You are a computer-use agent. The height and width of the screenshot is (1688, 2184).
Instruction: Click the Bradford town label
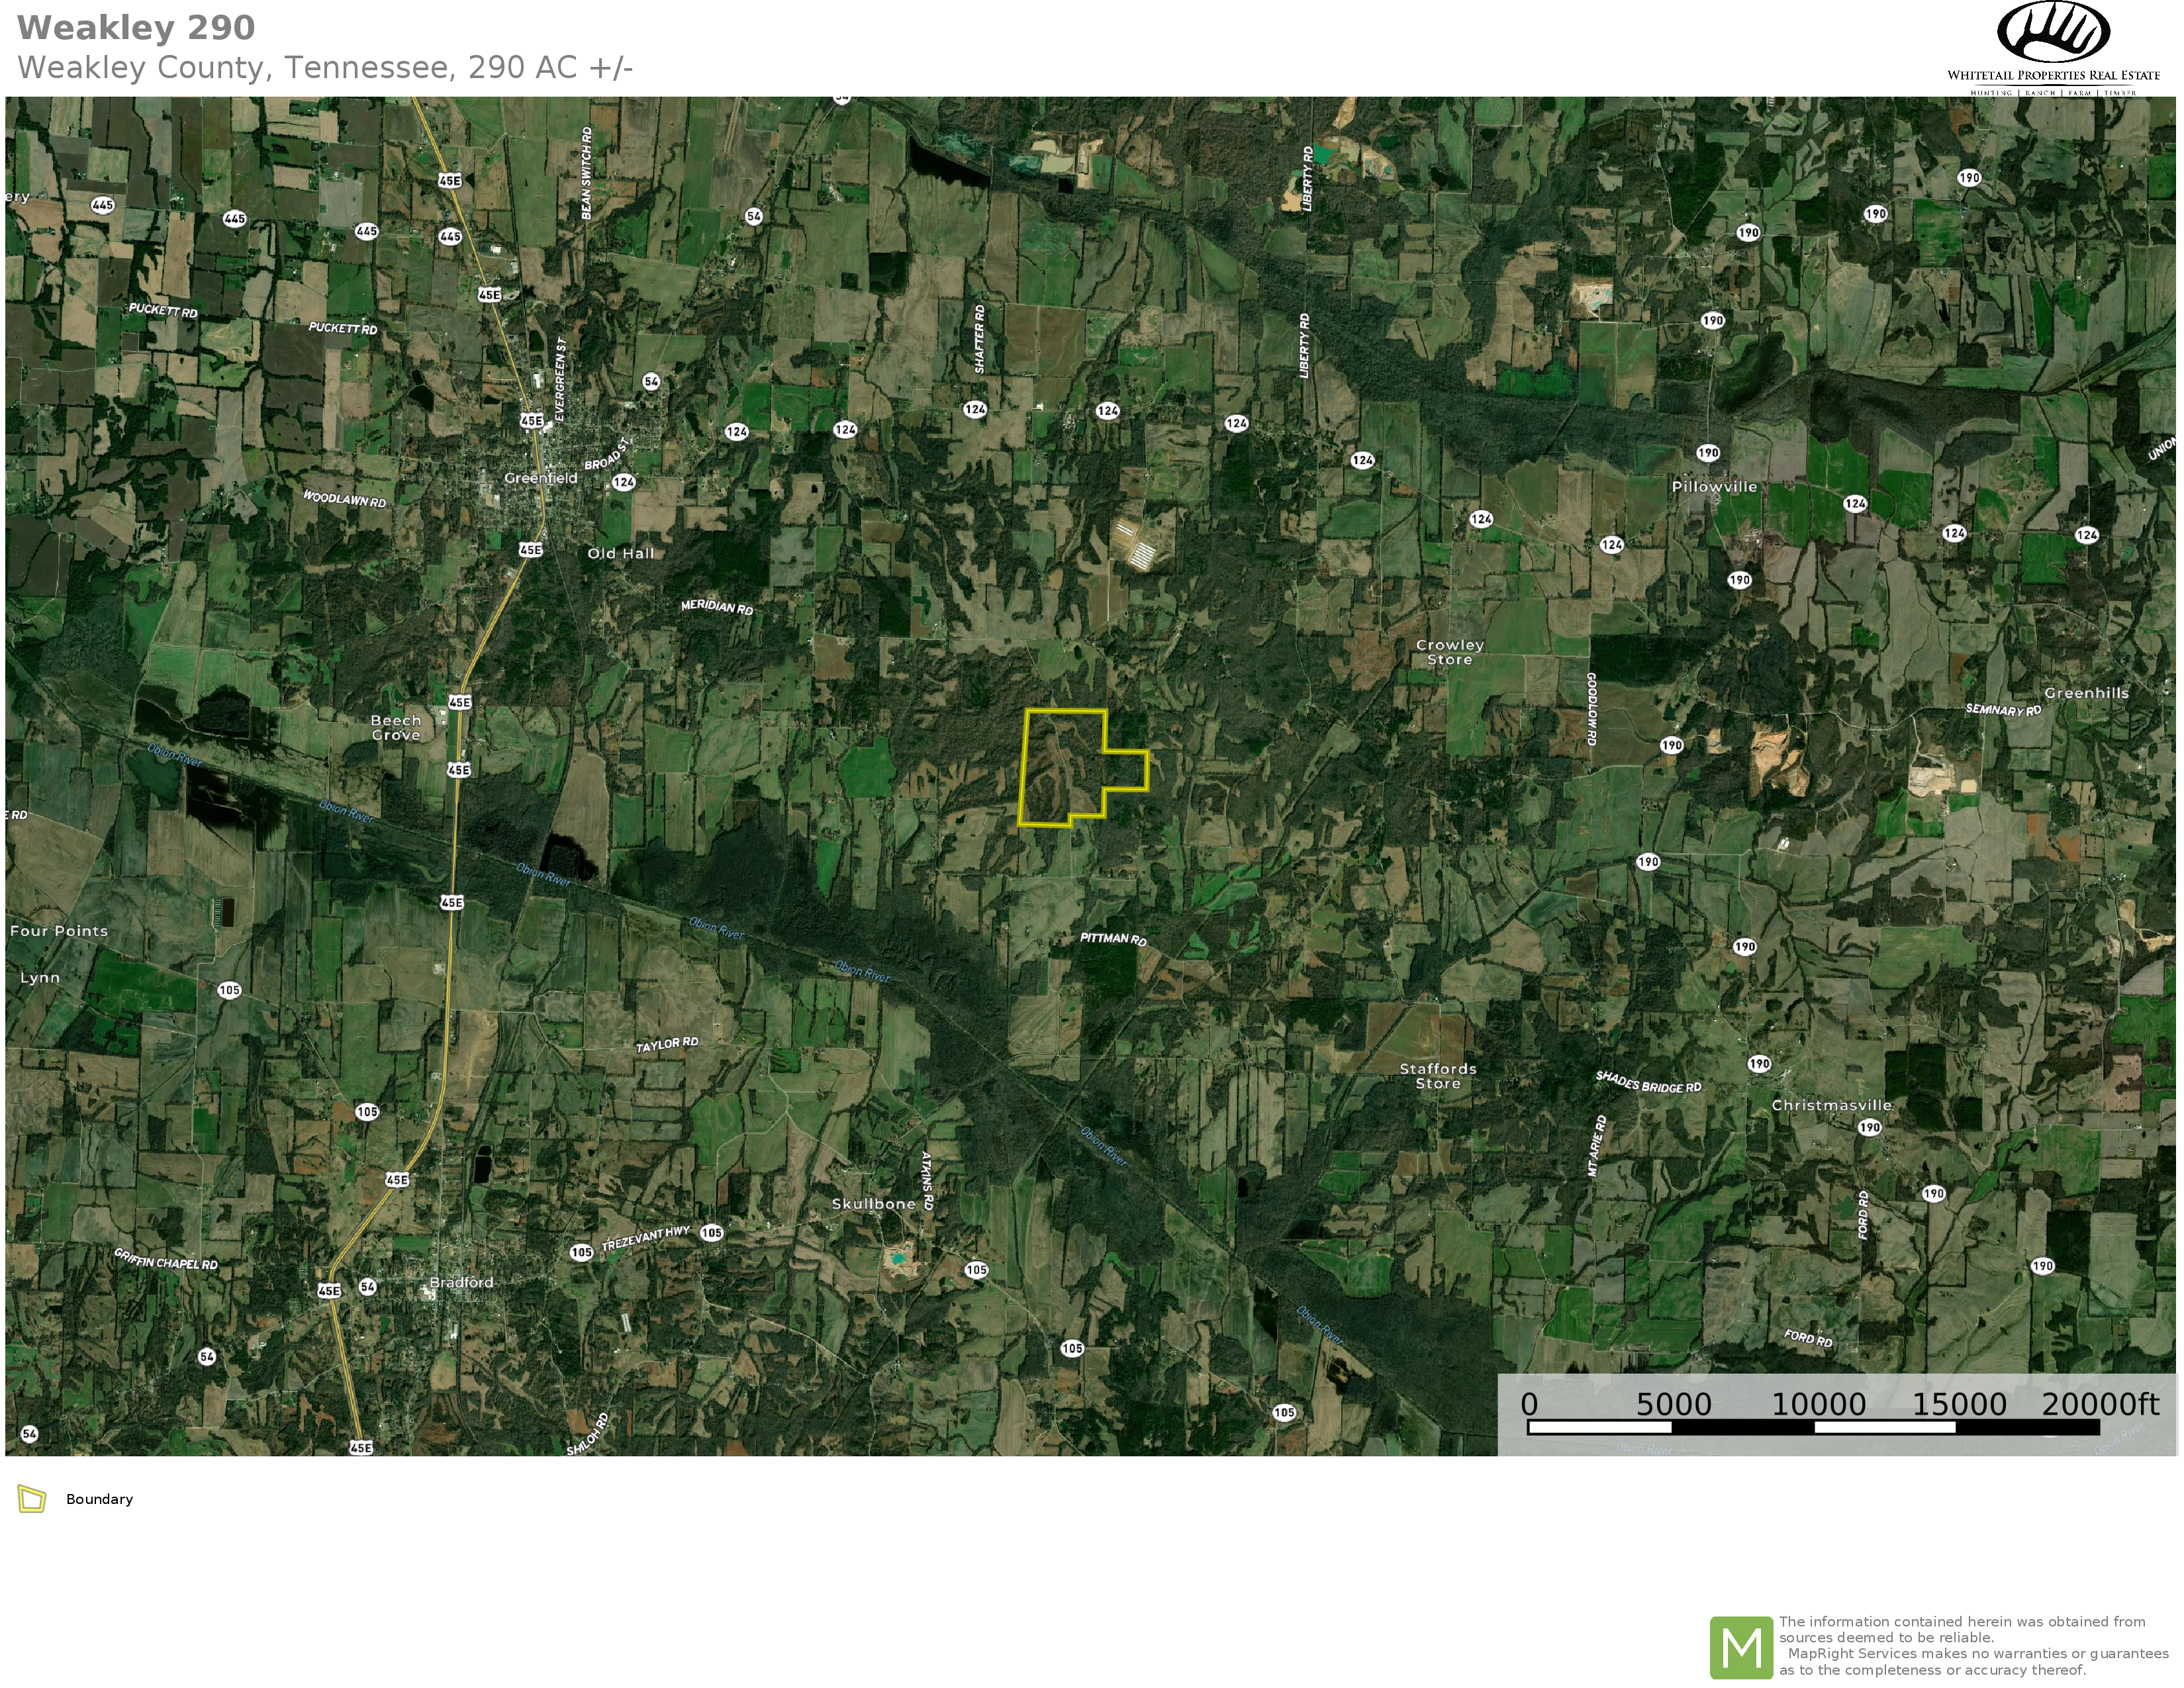point(461,1282)
